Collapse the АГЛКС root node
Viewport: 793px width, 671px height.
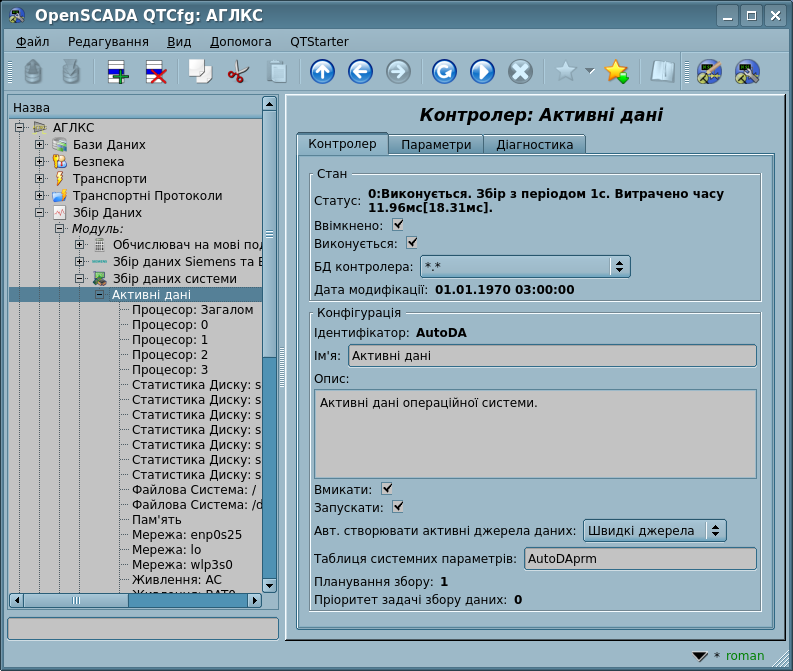click(19, 127)
